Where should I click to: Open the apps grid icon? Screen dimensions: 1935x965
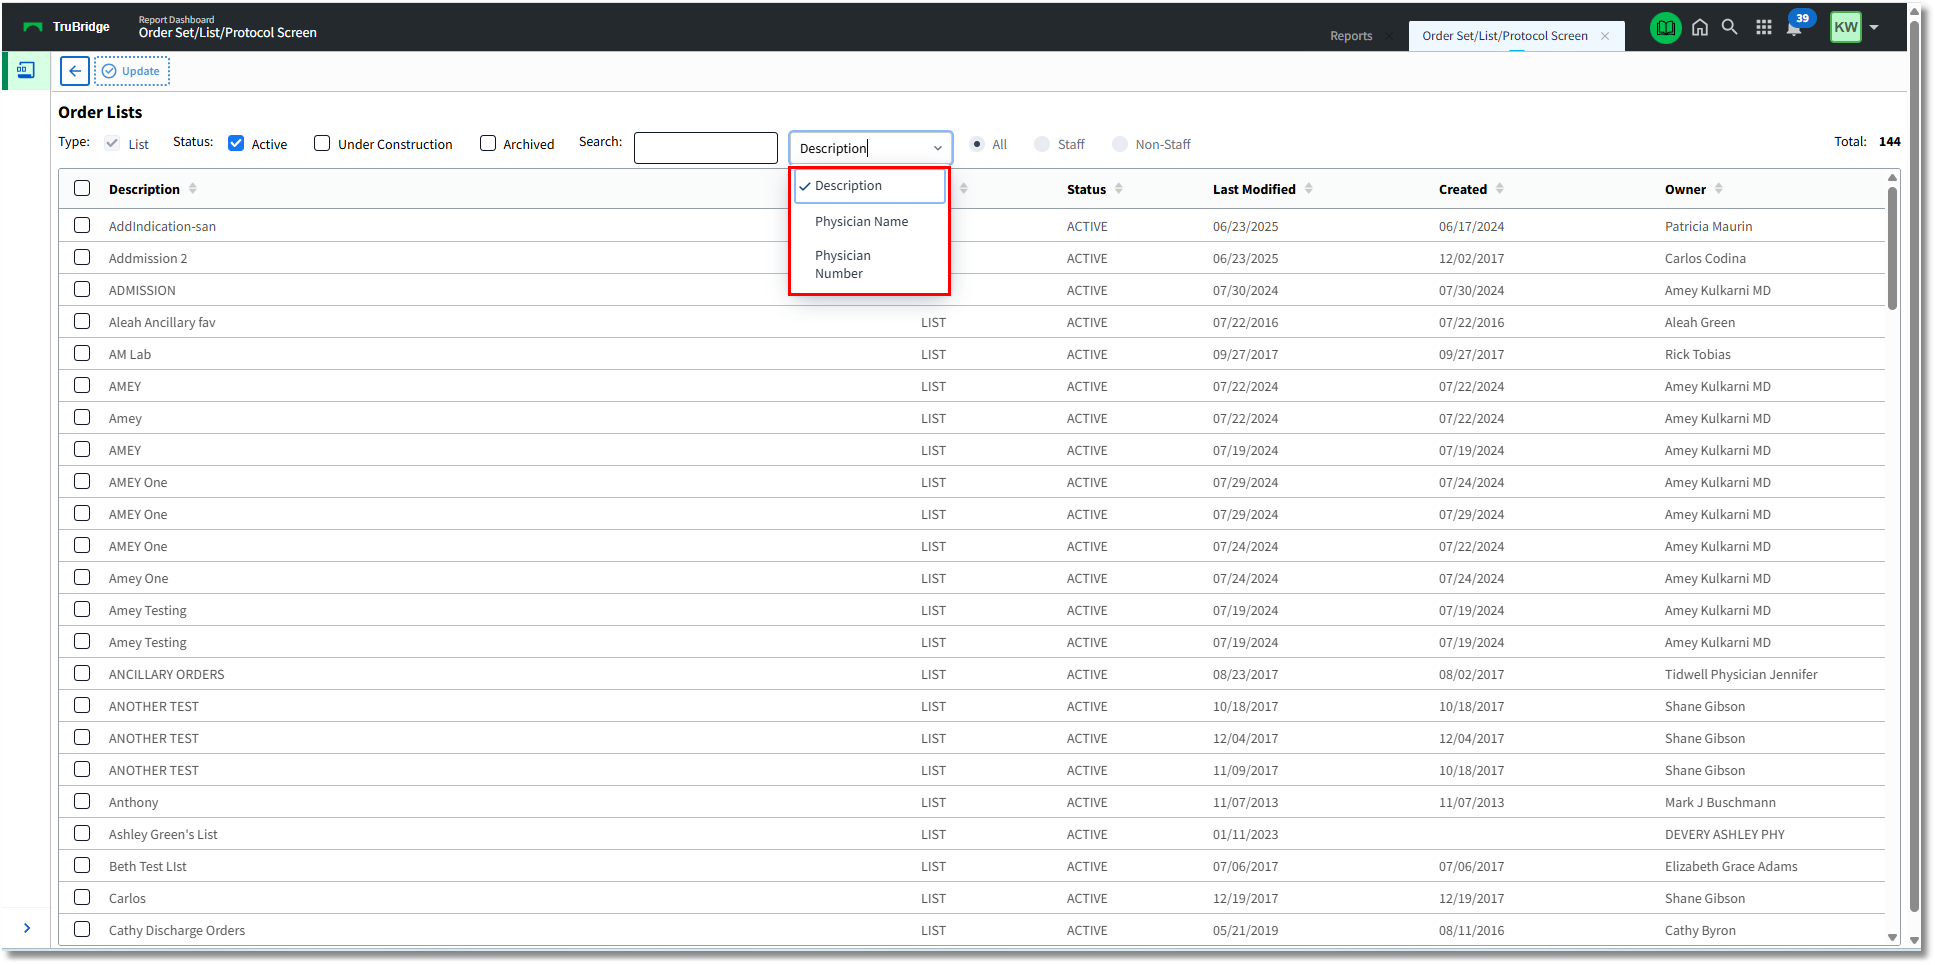pyautogui.click(x=1764, y=27)
